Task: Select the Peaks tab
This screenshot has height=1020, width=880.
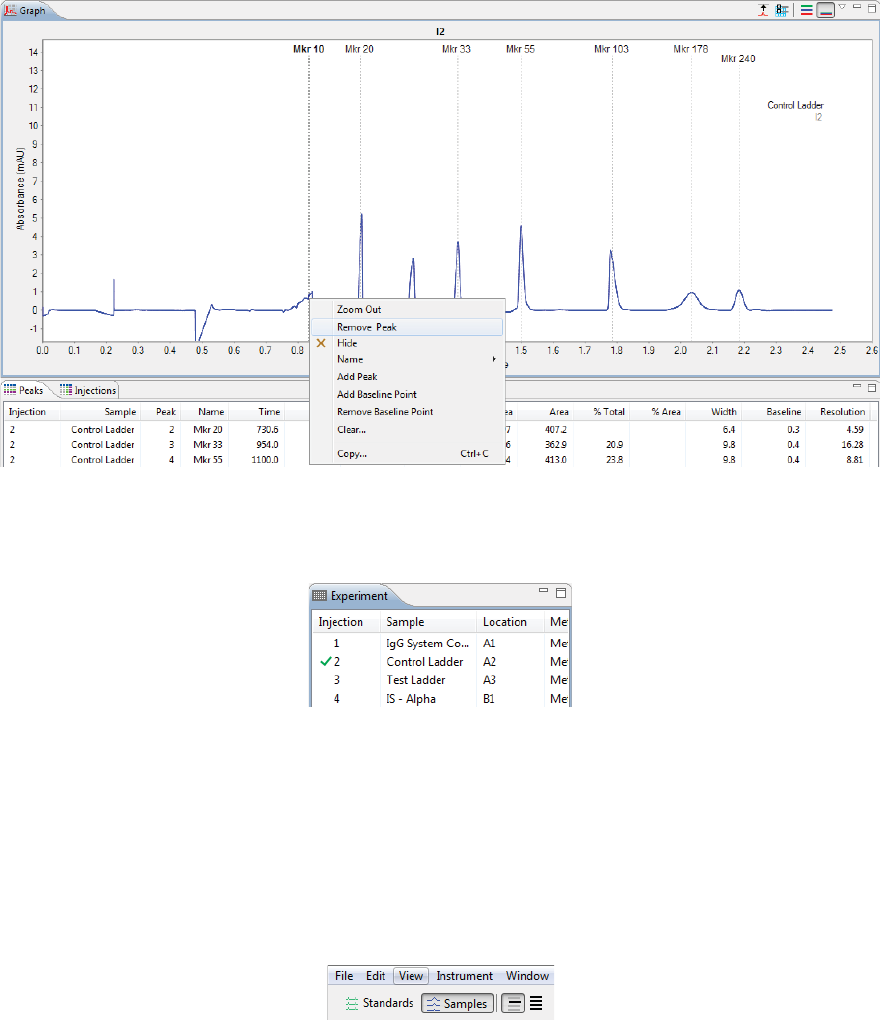Action: [x=24, y=390]
